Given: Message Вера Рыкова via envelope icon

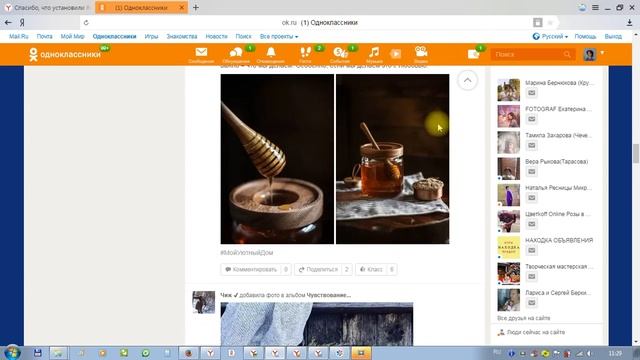Looking at the screenshot, I should (x=531, y=171).
